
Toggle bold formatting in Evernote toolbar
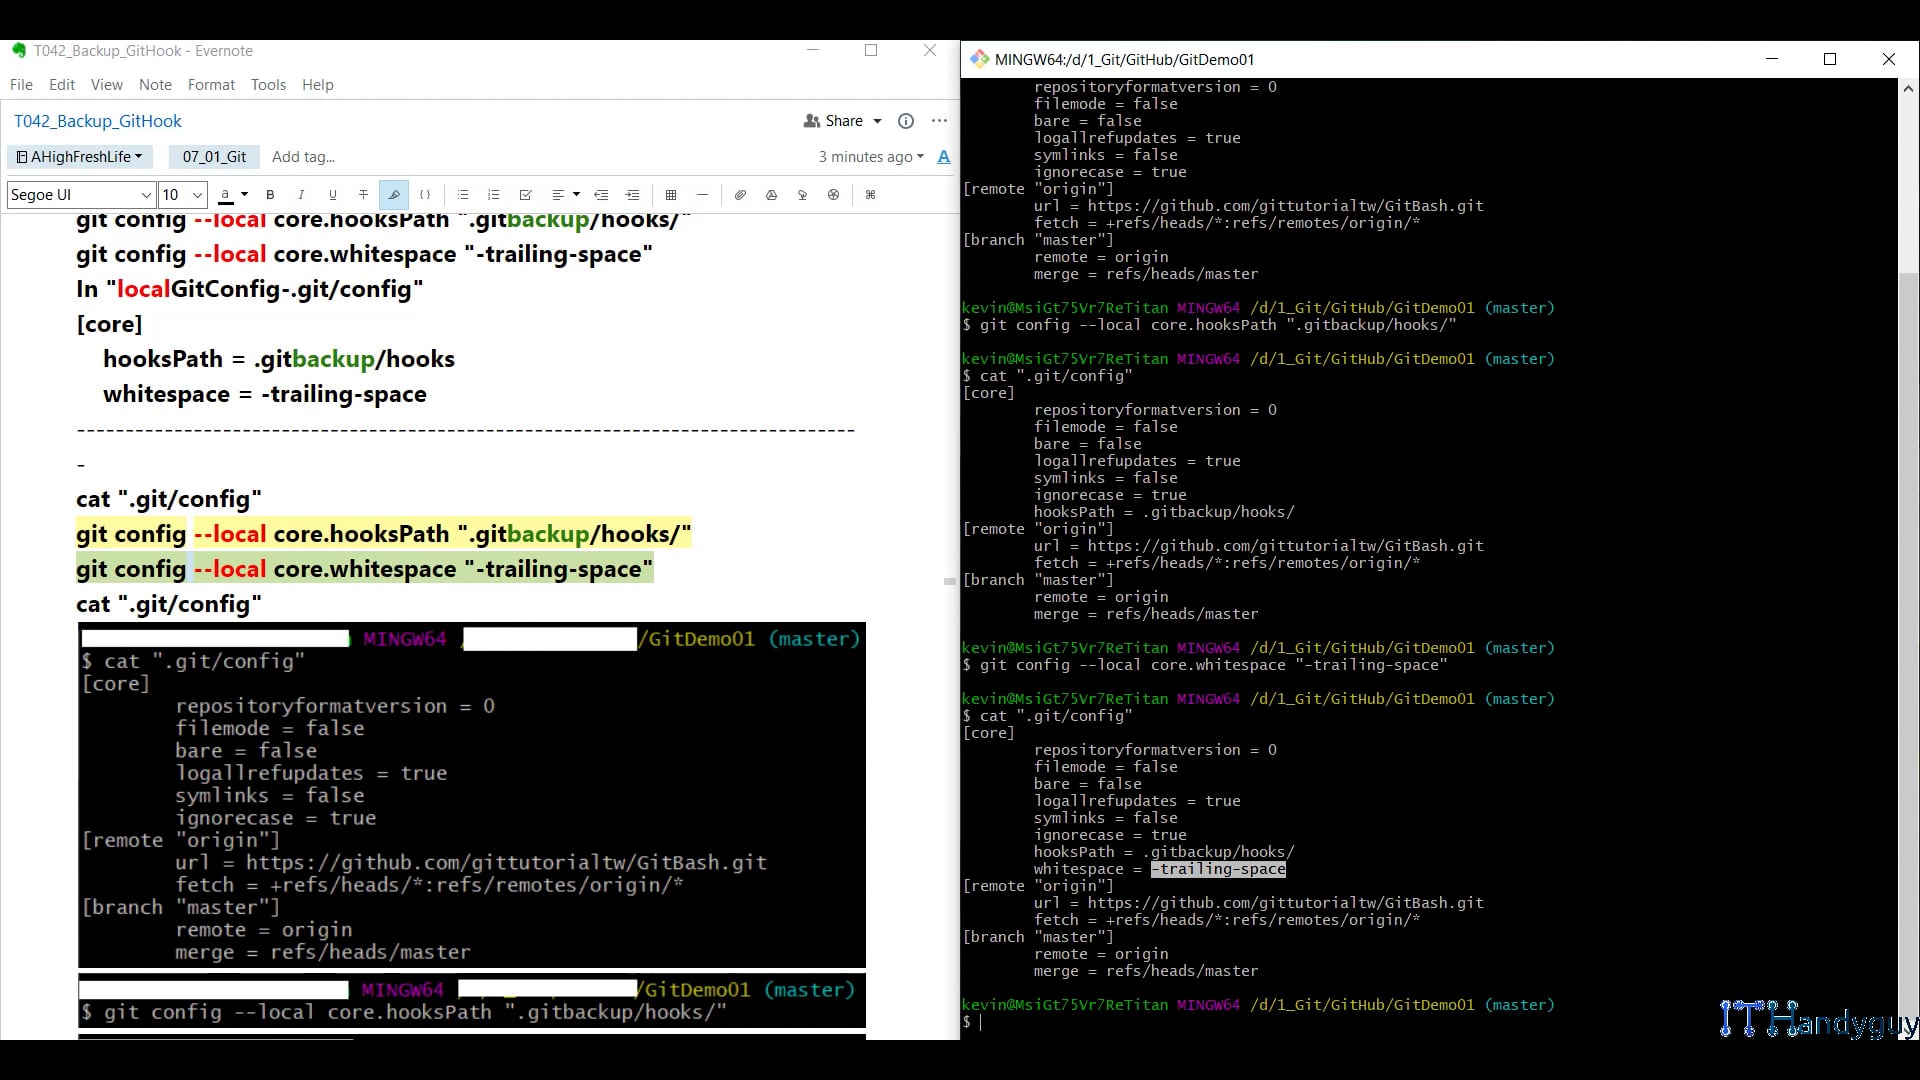click(270, 195)
